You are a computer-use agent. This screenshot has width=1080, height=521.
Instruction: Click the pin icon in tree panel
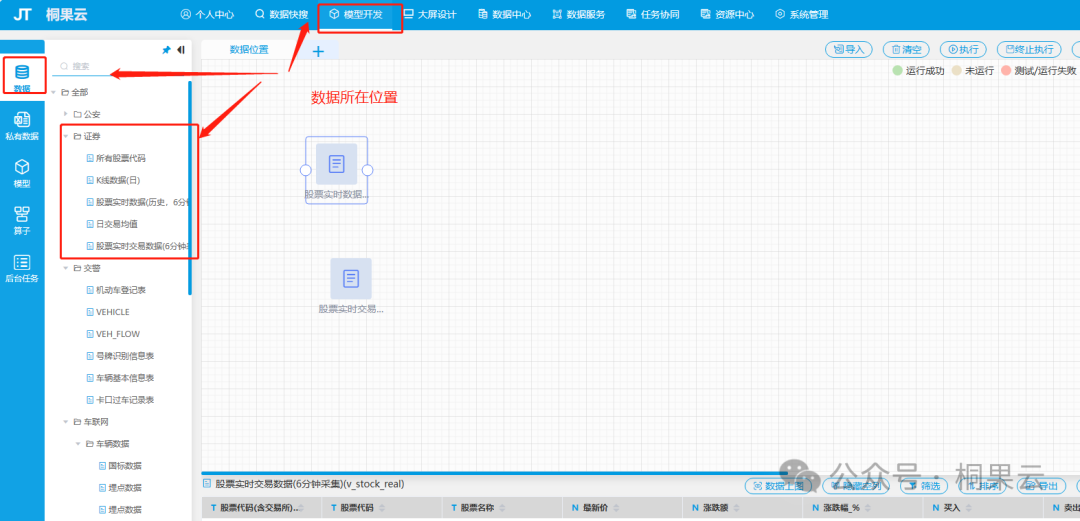pyautogui.click(x=166, y=50)
